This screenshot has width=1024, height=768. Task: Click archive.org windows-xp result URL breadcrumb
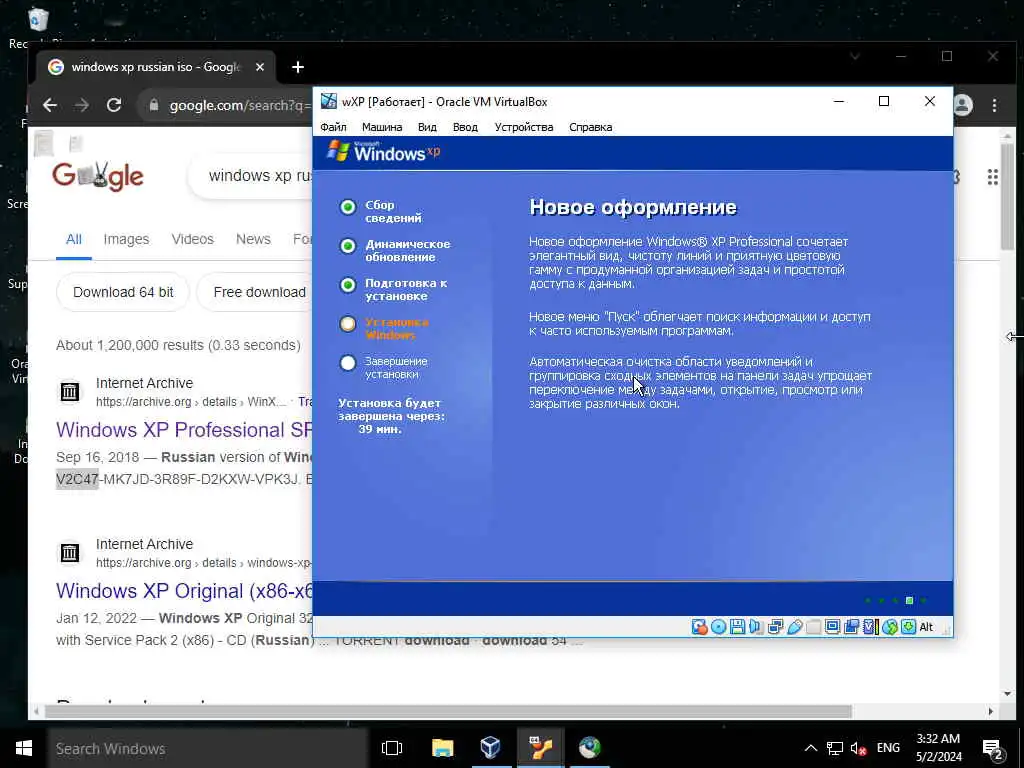pos(204,563)
